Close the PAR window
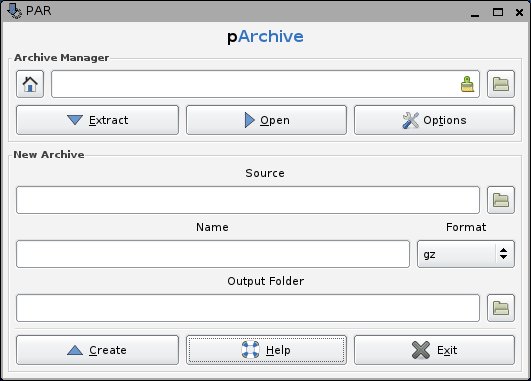531x381 pixels. (519, 13)
